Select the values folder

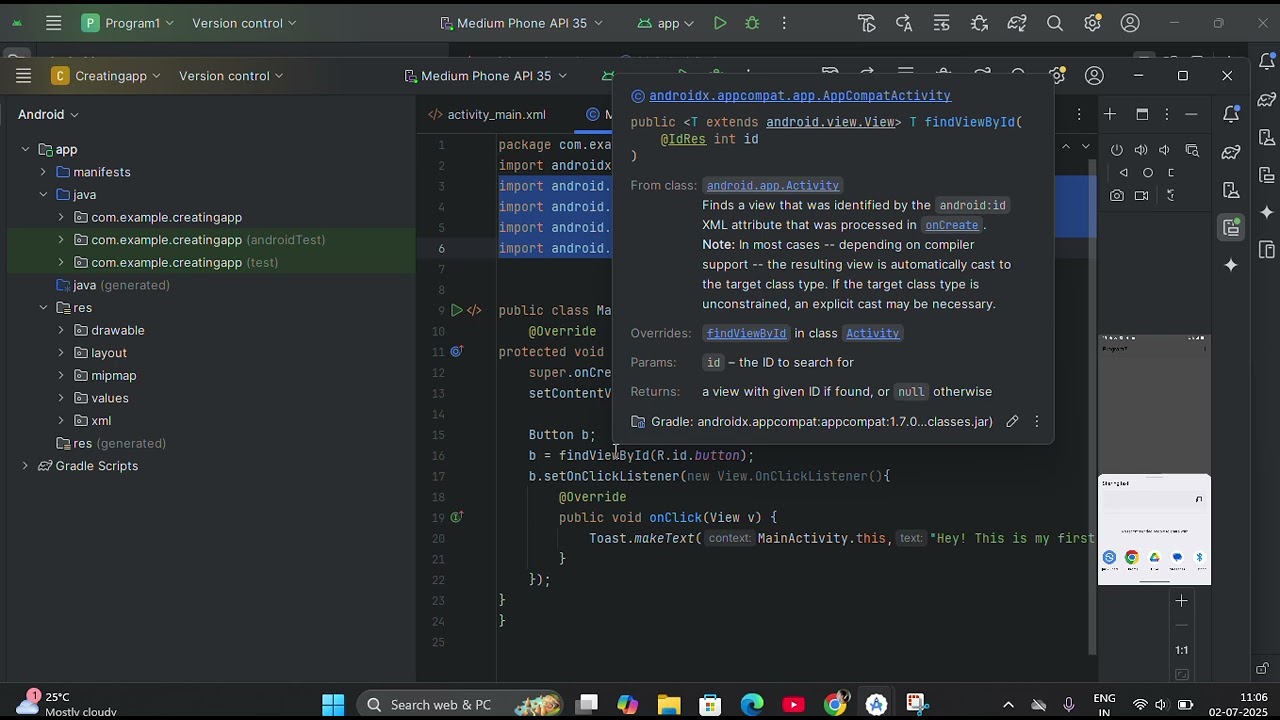click(x=101, y=398)
